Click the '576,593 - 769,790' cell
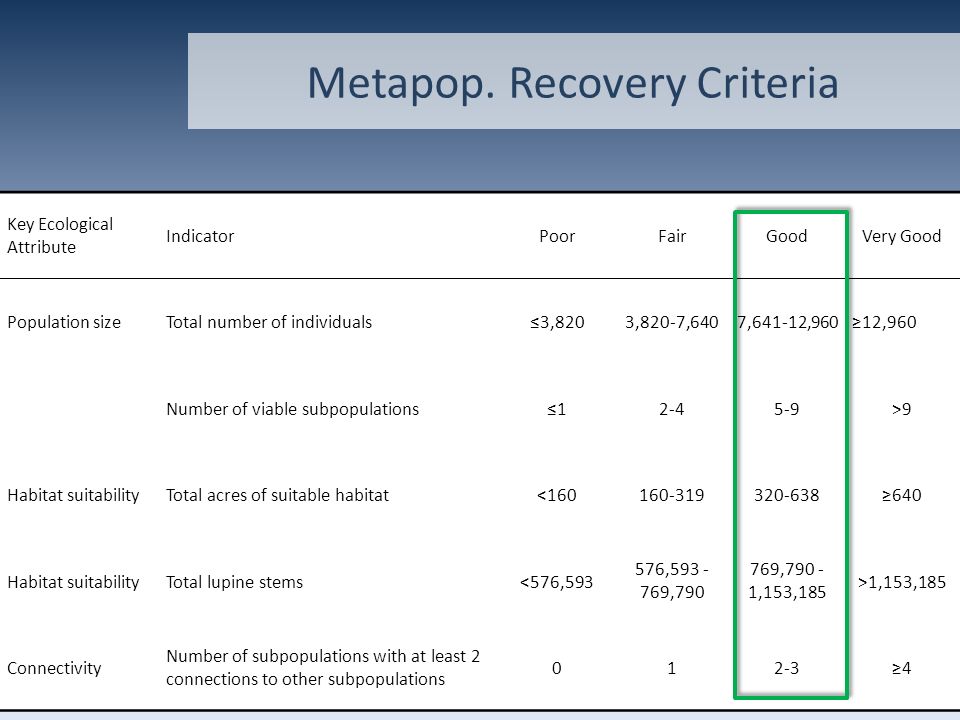Viewport: 960px width, 720px height. pos(672,580)
